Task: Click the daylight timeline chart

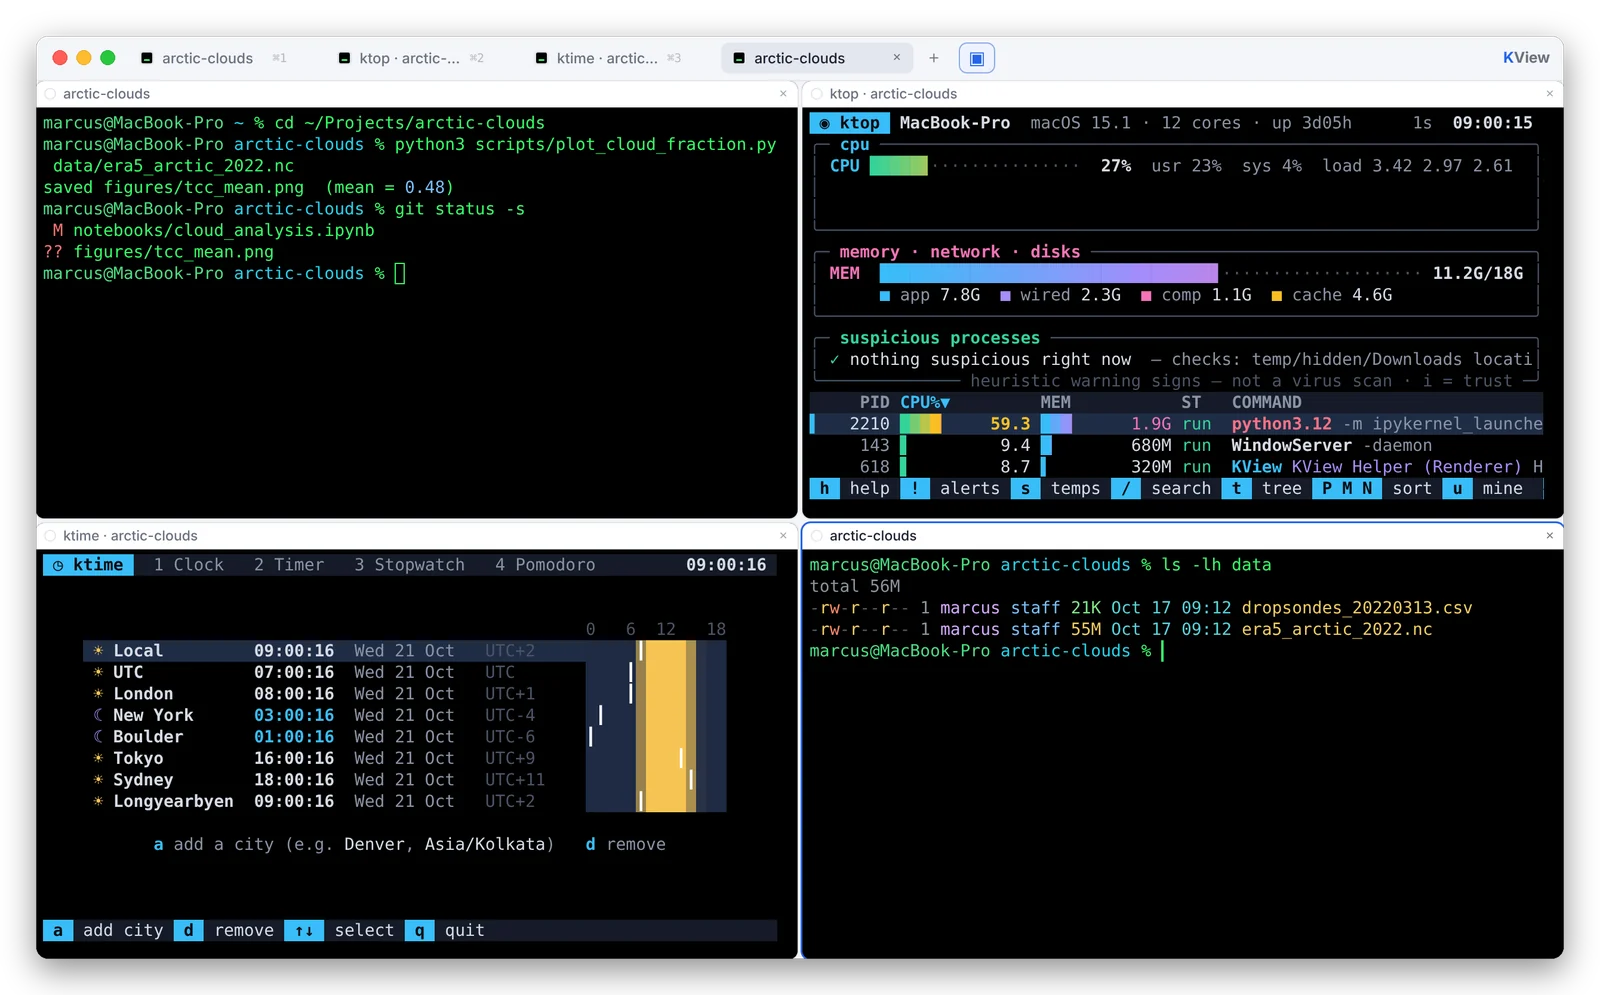Action: coord(656,726)
